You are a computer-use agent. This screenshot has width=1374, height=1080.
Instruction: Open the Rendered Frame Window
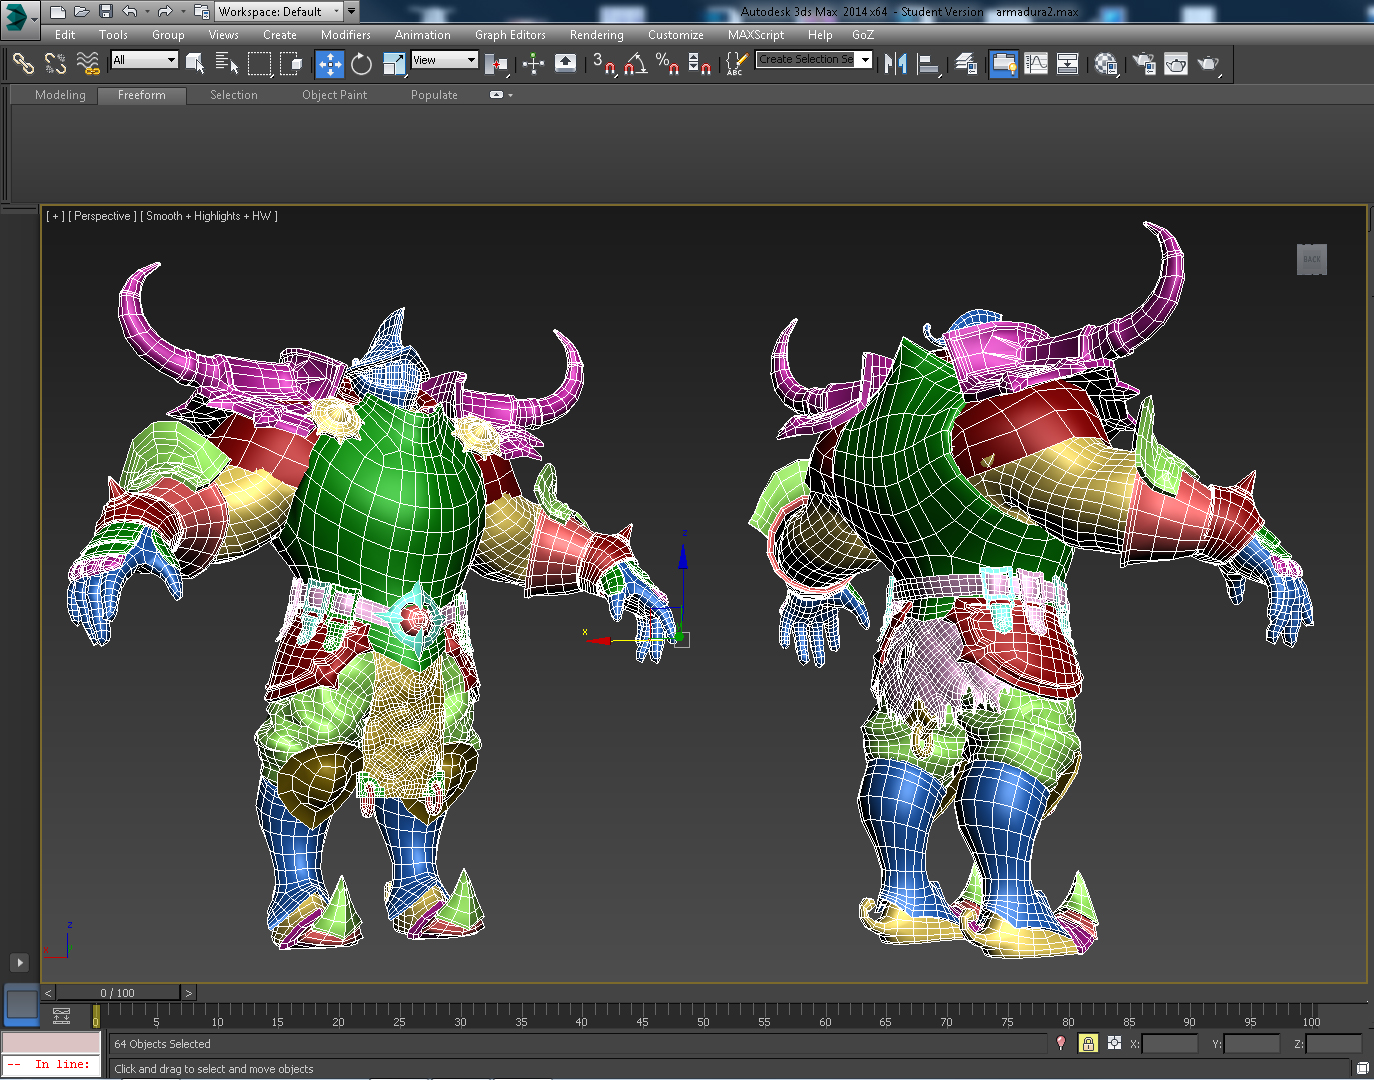click(1176, 64)
